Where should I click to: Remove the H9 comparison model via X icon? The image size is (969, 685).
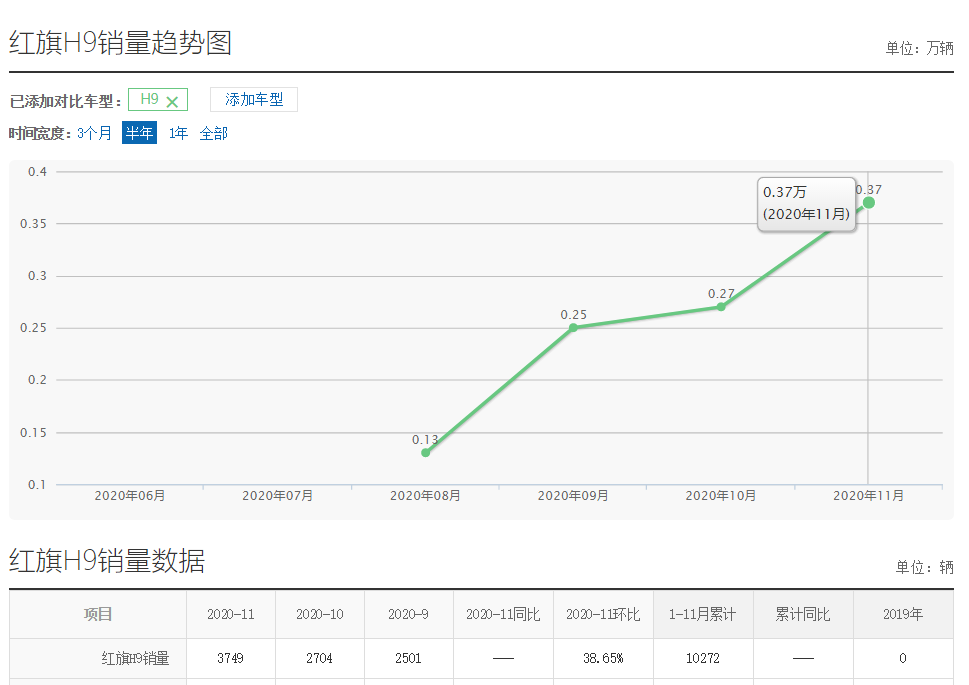tap(172, 102)
